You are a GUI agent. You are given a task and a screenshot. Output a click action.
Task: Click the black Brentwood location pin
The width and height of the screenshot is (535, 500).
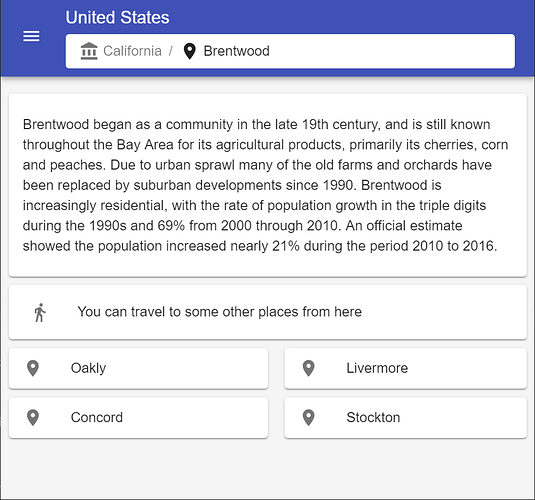coord(189,52)
